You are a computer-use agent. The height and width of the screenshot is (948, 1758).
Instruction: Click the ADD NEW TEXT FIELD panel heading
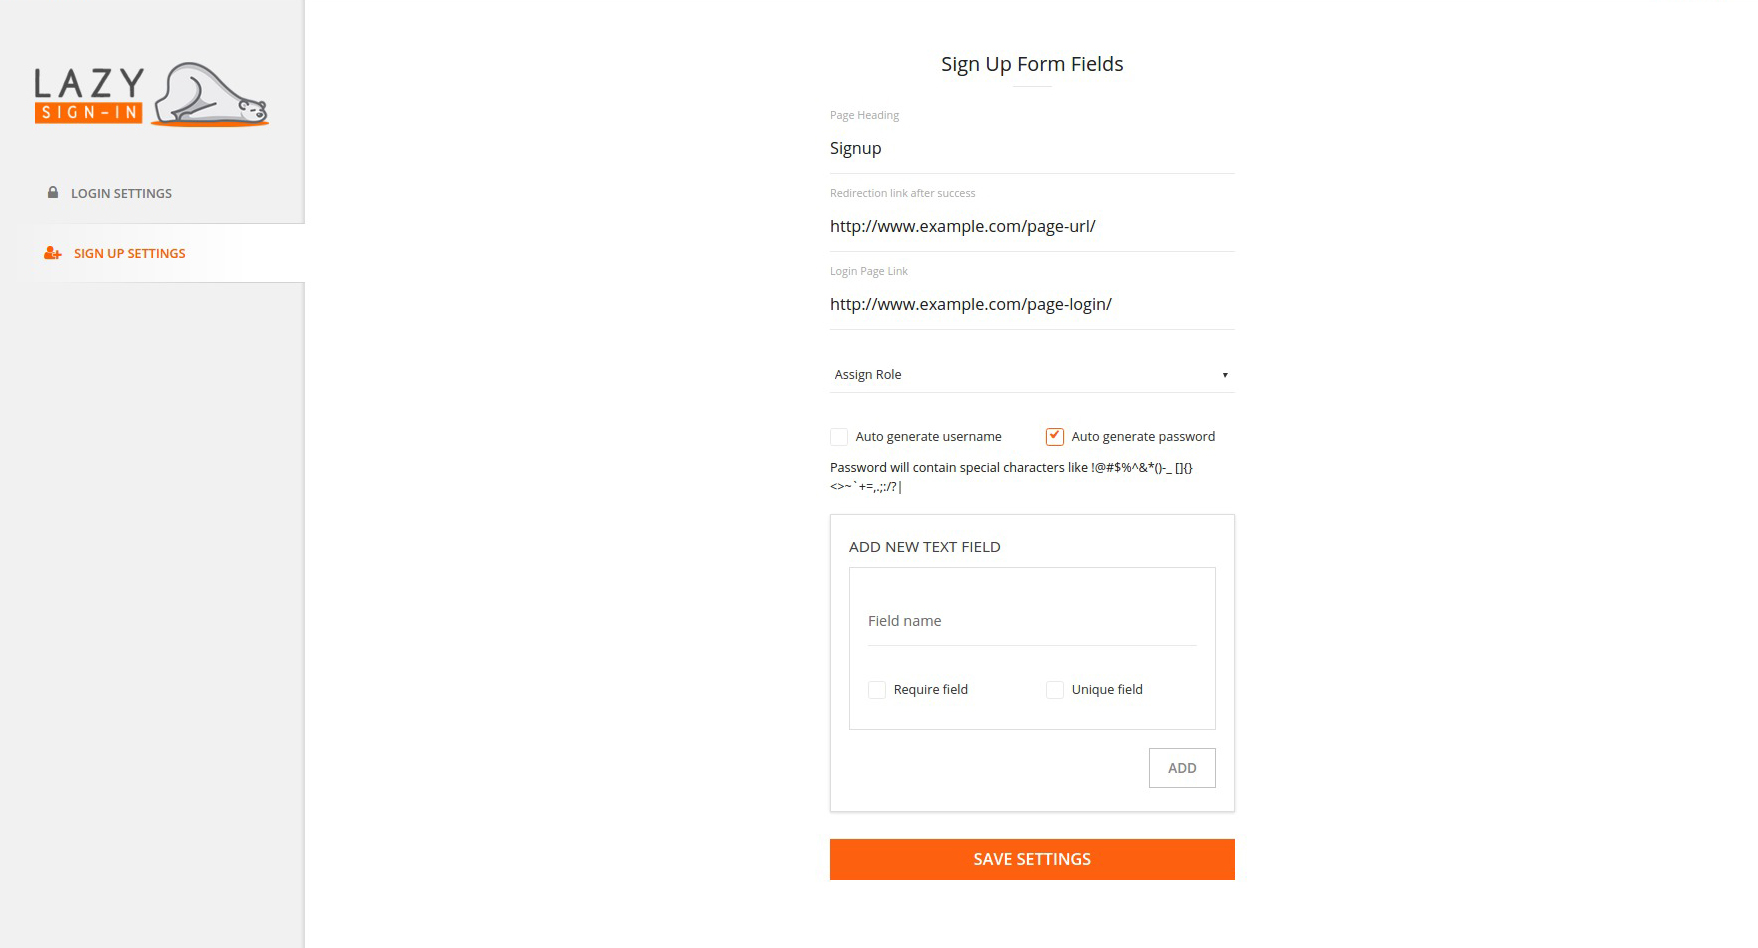pyautogui.click(x=924, y=547)
